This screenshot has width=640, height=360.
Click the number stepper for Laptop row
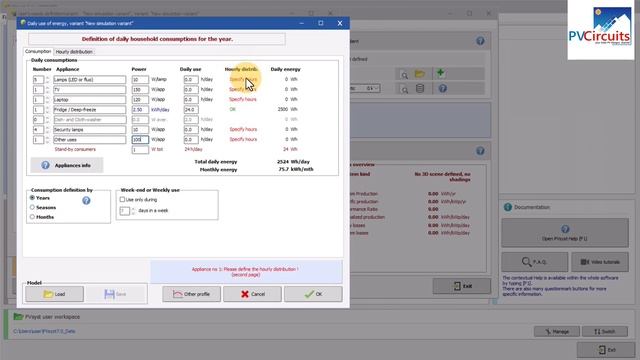point(47,100)
